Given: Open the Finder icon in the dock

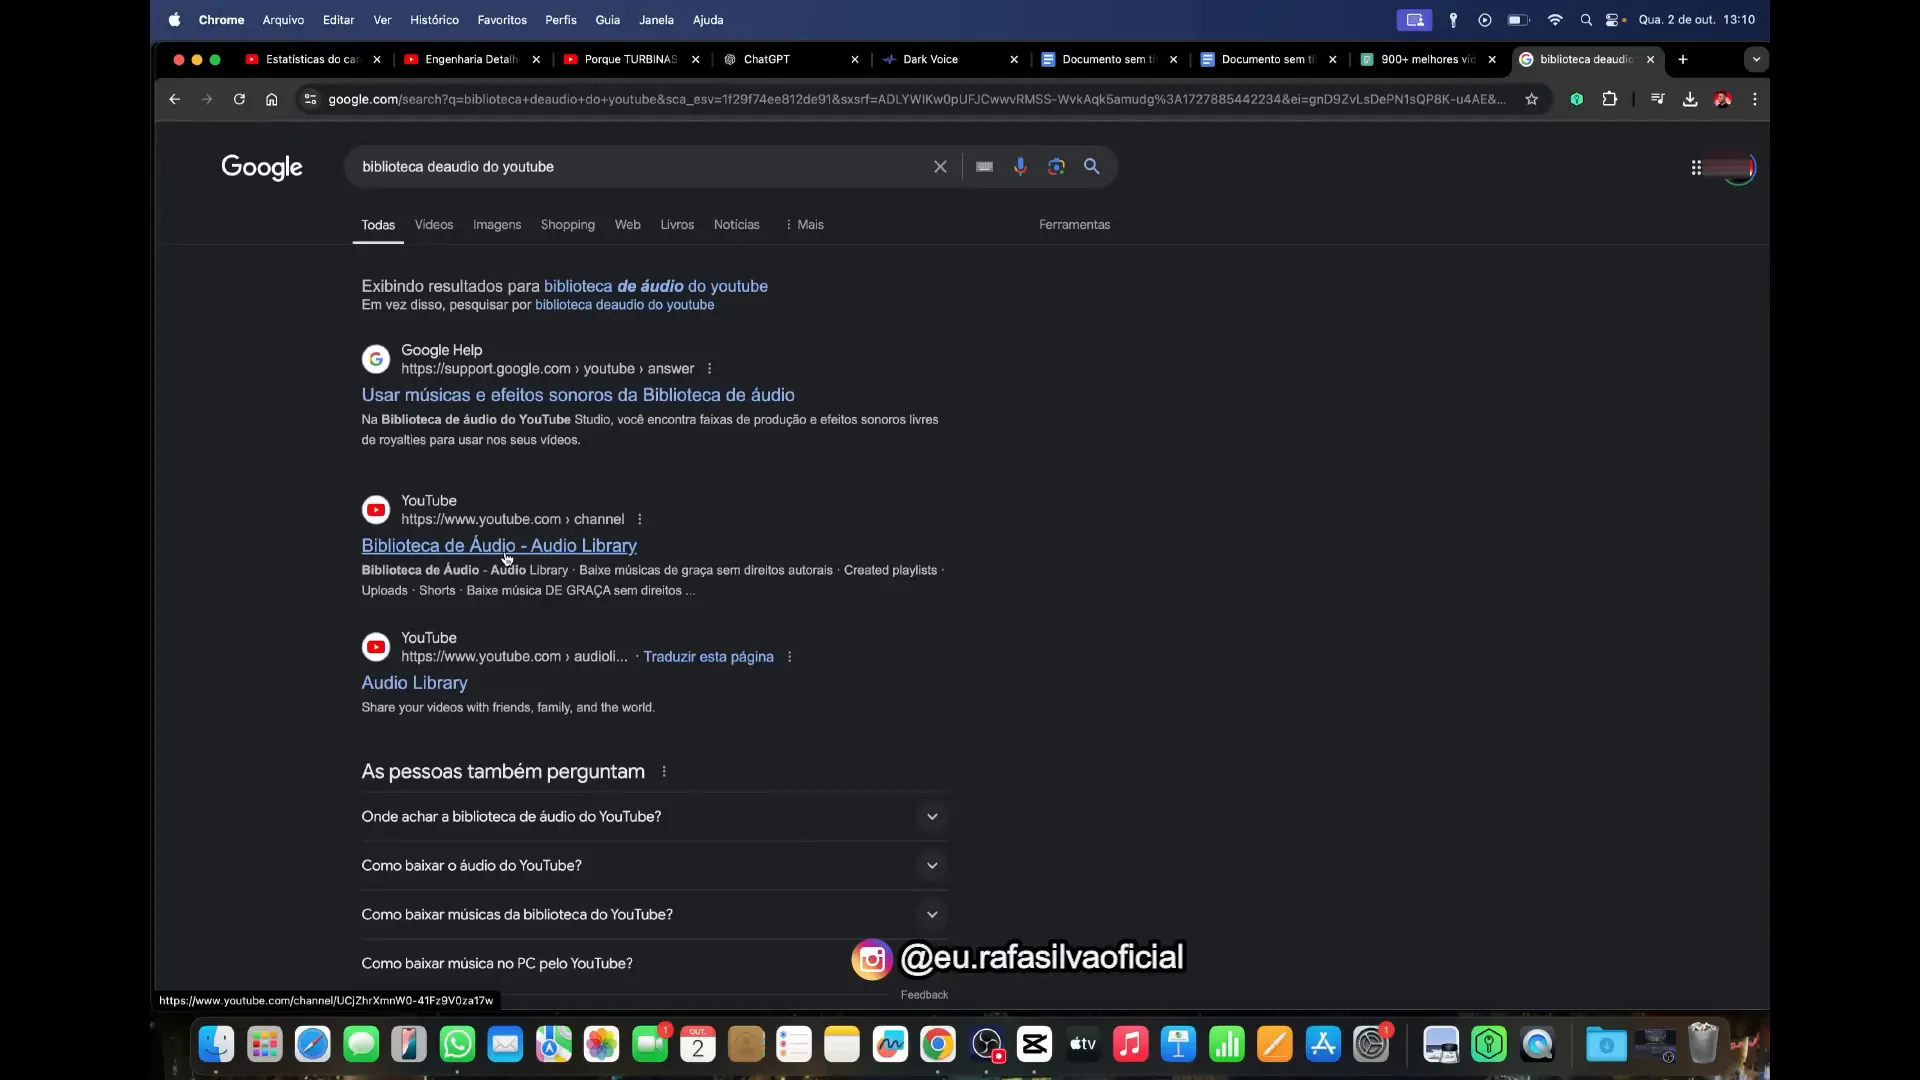Looking at the screenshot, I should (x=216, y=1045).
